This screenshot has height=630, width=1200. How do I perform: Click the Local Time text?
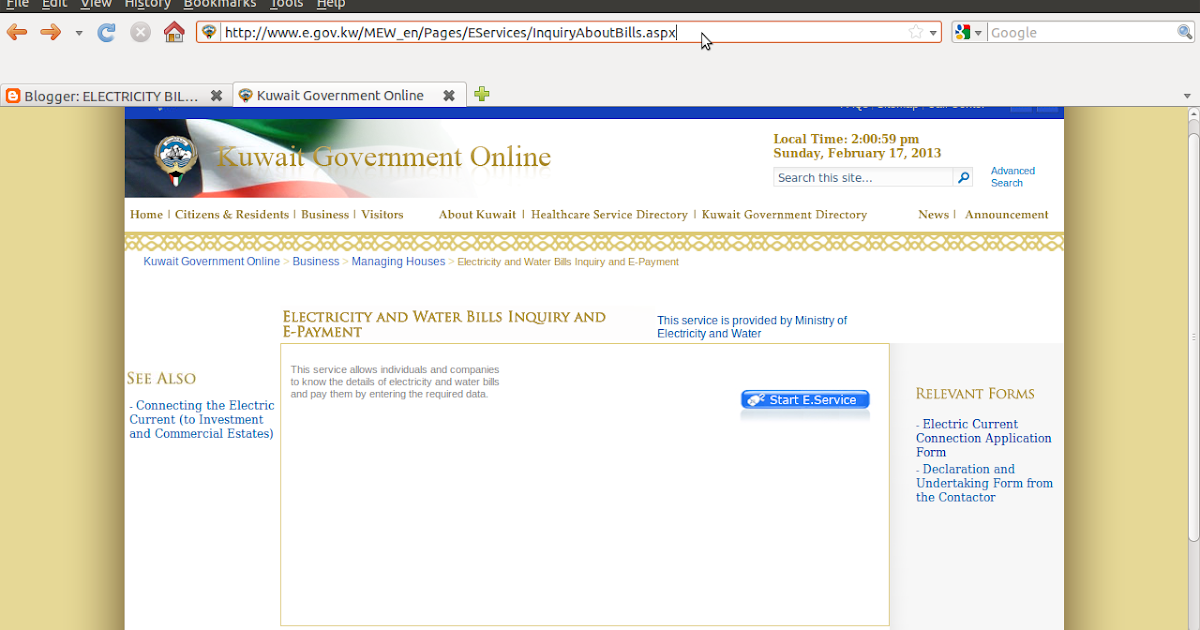click(846, 139)
